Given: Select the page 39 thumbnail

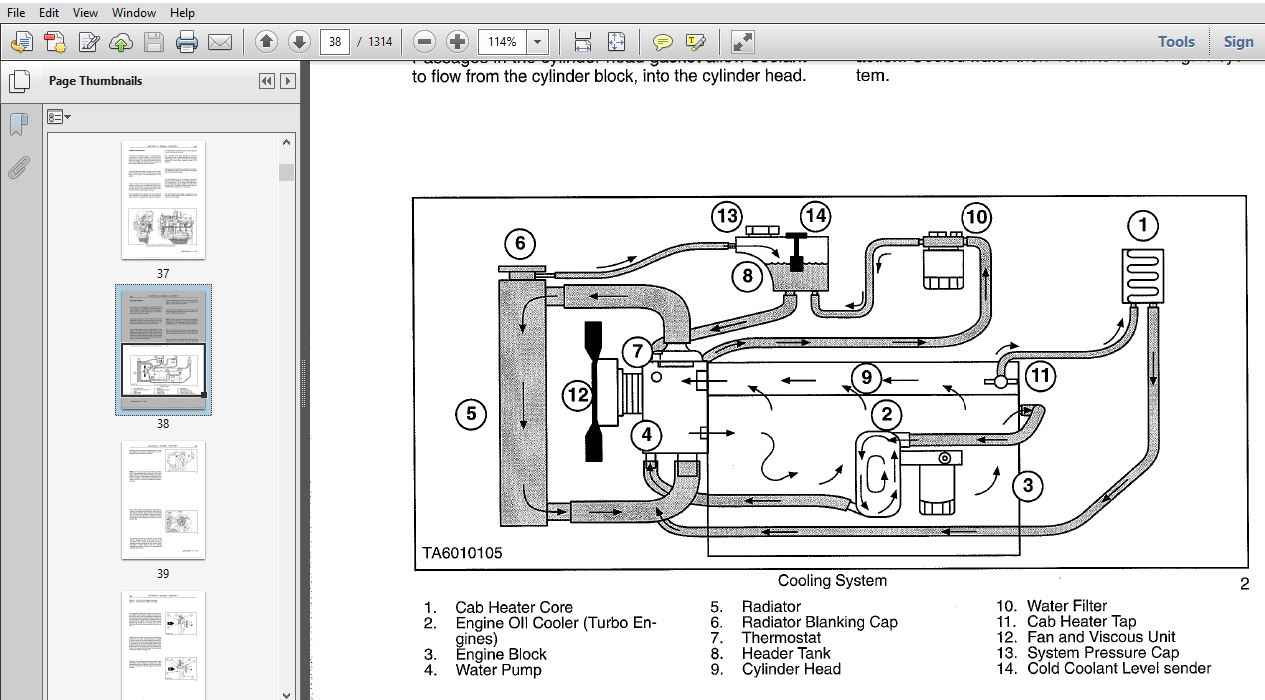Looking at the screenshot, I should tap(163, 500).
